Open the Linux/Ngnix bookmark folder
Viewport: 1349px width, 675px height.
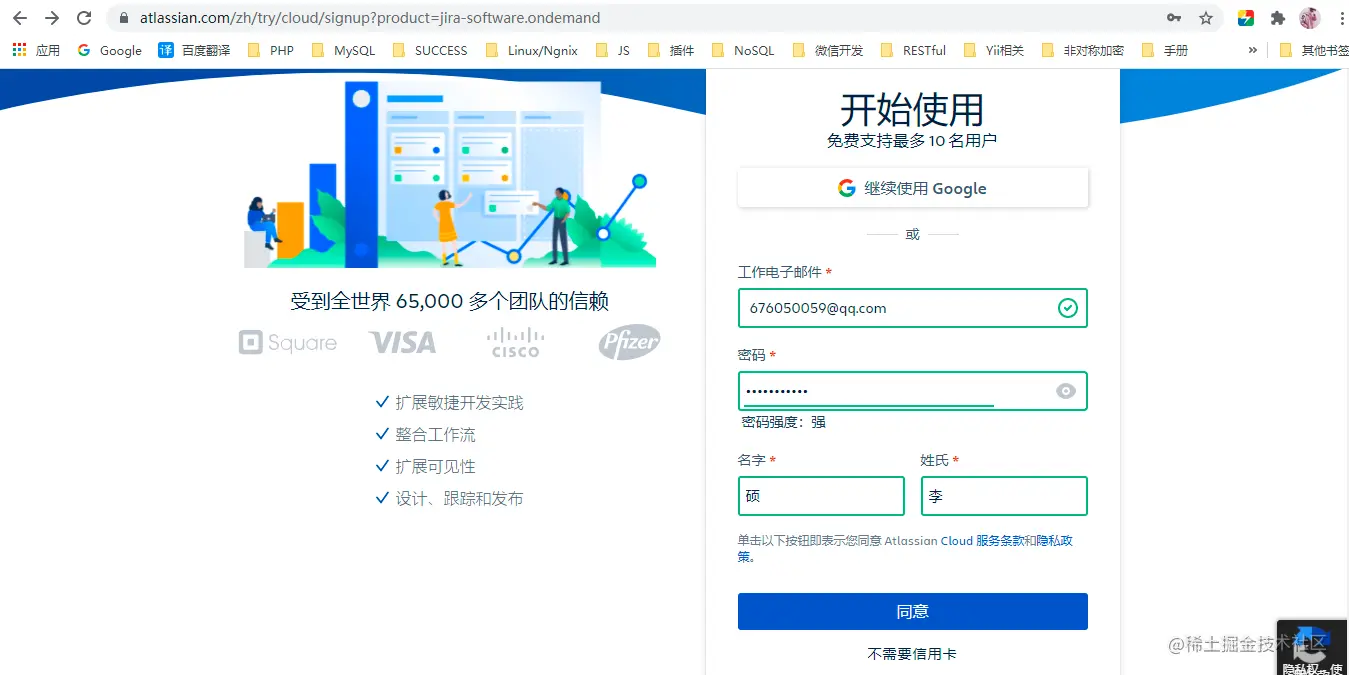531,50
